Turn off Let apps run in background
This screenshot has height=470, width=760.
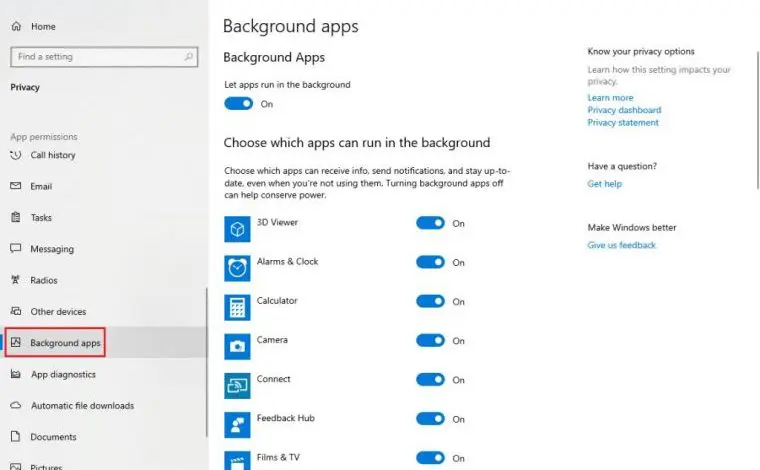click(238, 104)
